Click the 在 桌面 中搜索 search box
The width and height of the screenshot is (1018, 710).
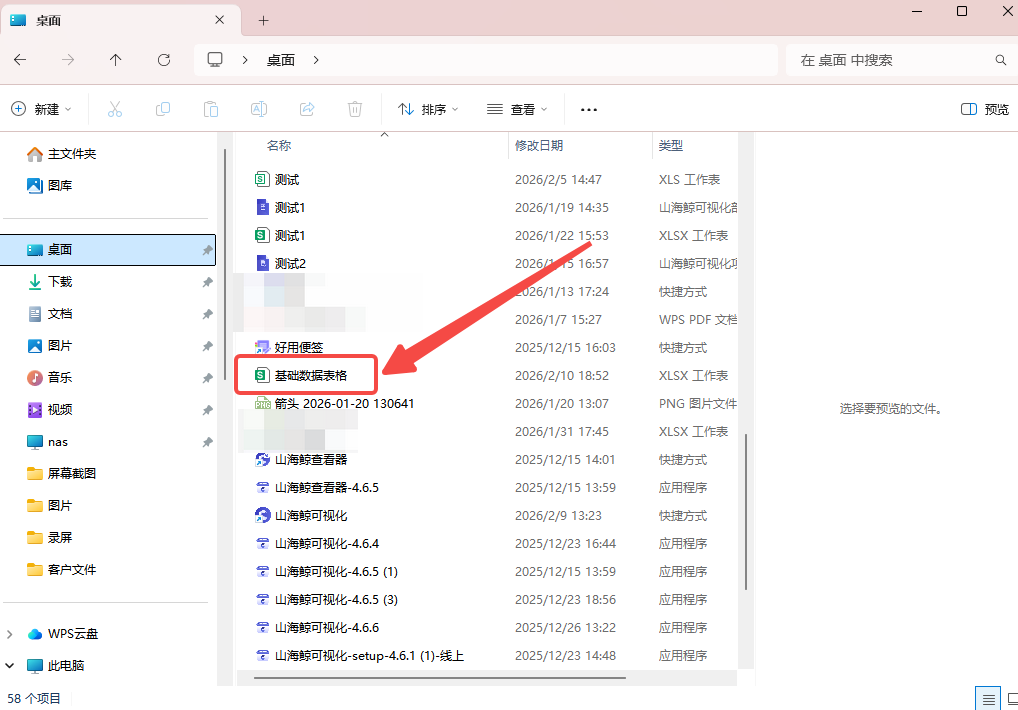pyautogui.click(x=895, y=60)
